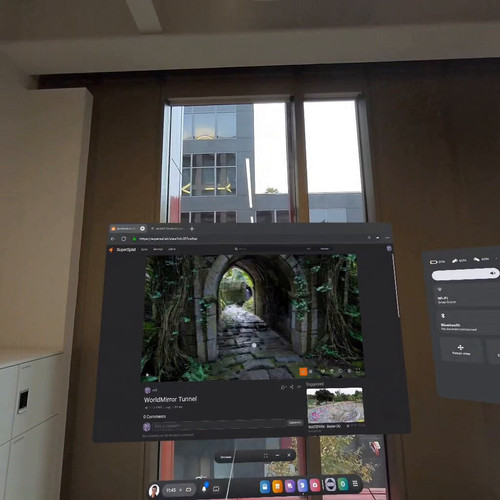Open the clock status pill showing 11:45
Screen dimensions: 500x500
tap(178, 490)
